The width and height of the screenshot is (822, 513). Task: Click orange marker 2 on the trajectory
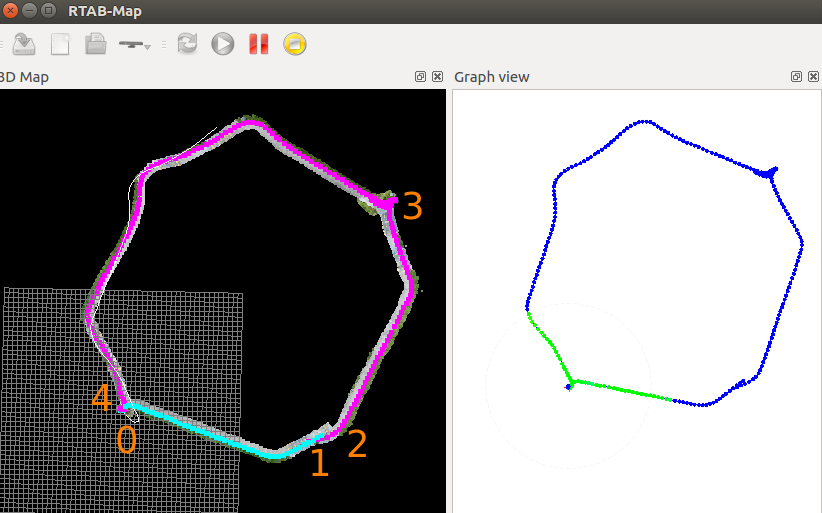tap(357, 443)
